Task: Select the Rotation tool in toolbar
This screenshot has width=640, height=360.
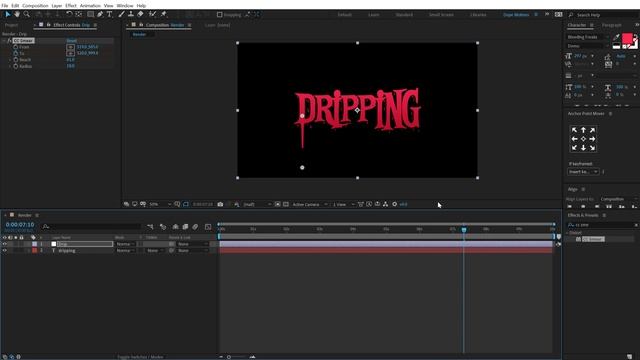Action: (69, 14)
